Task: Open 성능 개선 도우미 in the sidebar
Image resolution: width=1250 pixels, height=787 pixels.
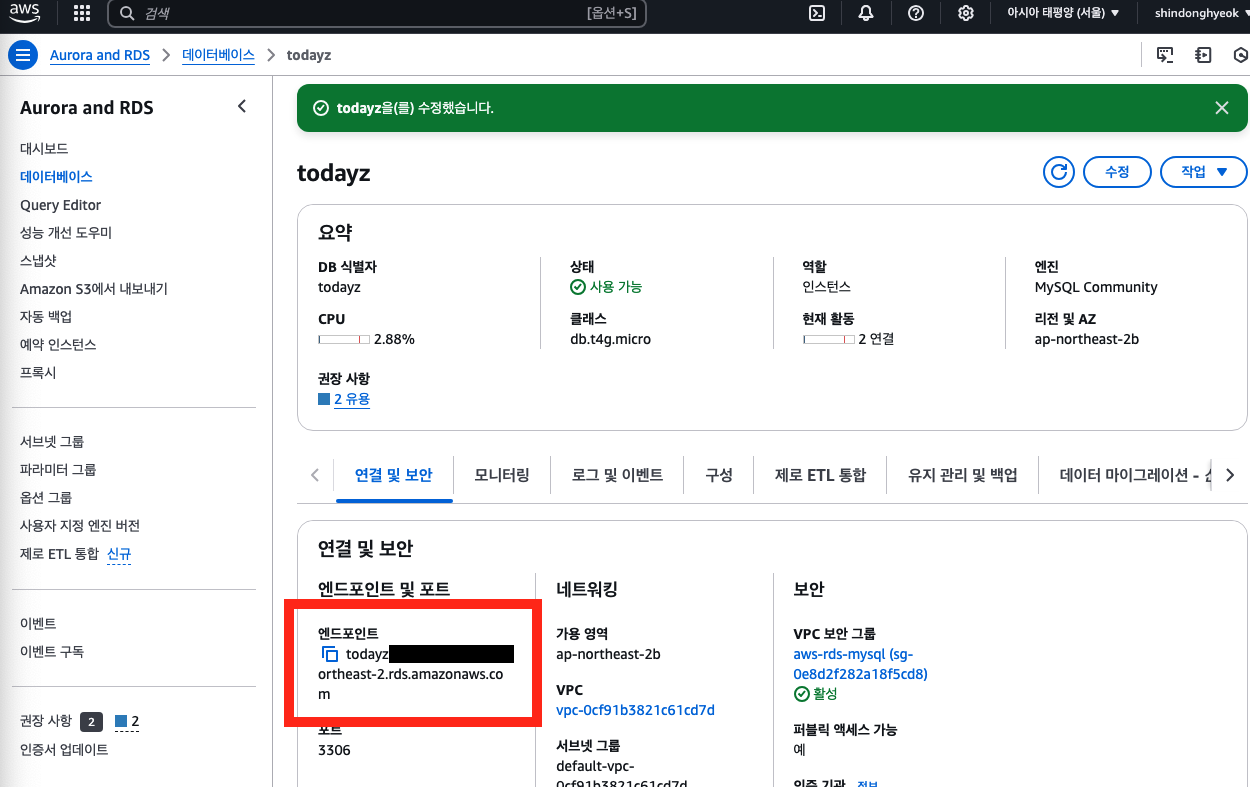Action: pos(66,232)
